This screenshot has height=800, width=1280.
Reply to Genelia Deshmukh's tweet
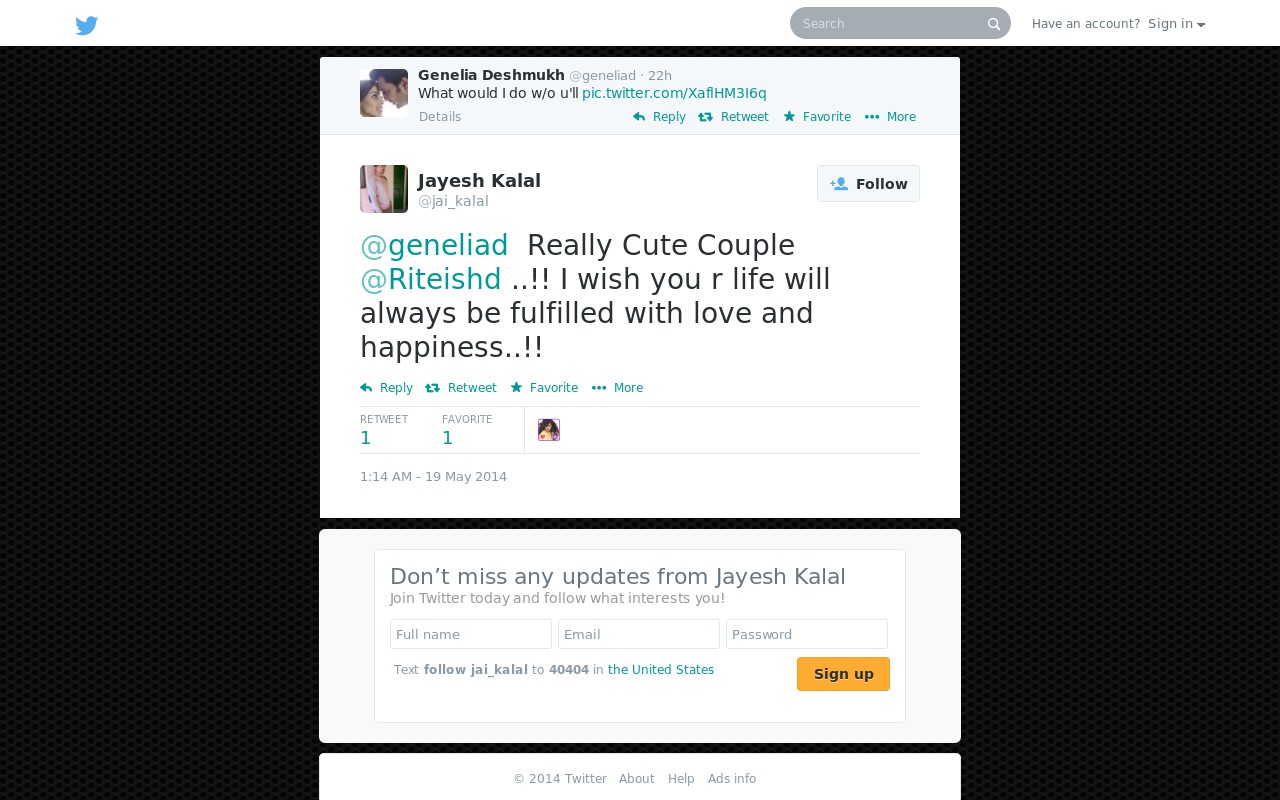[x=659, y=117]
